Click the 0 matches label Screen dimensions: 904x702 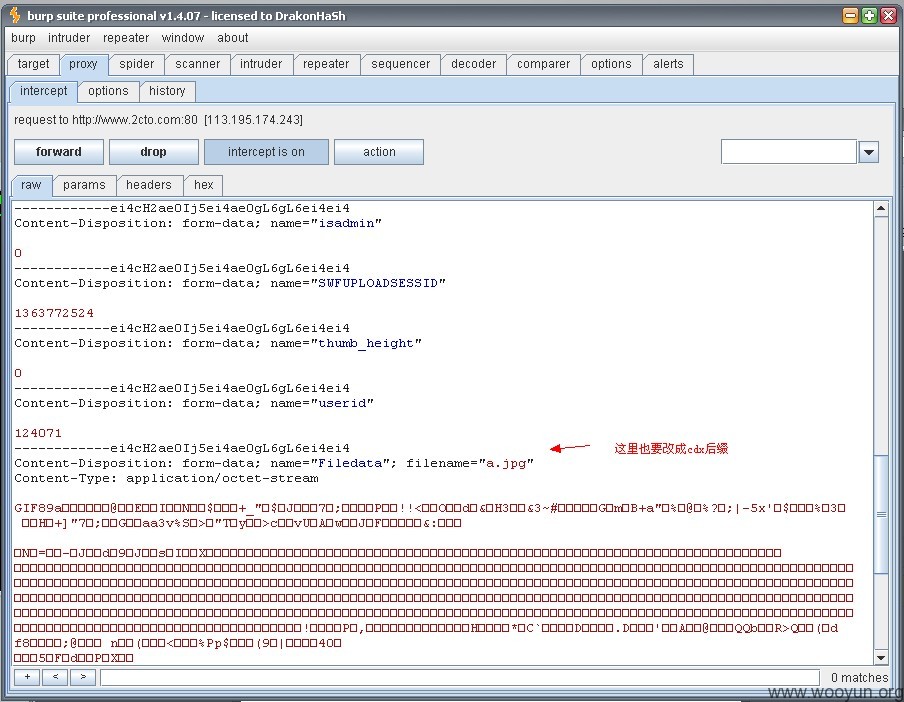[860, 678]
